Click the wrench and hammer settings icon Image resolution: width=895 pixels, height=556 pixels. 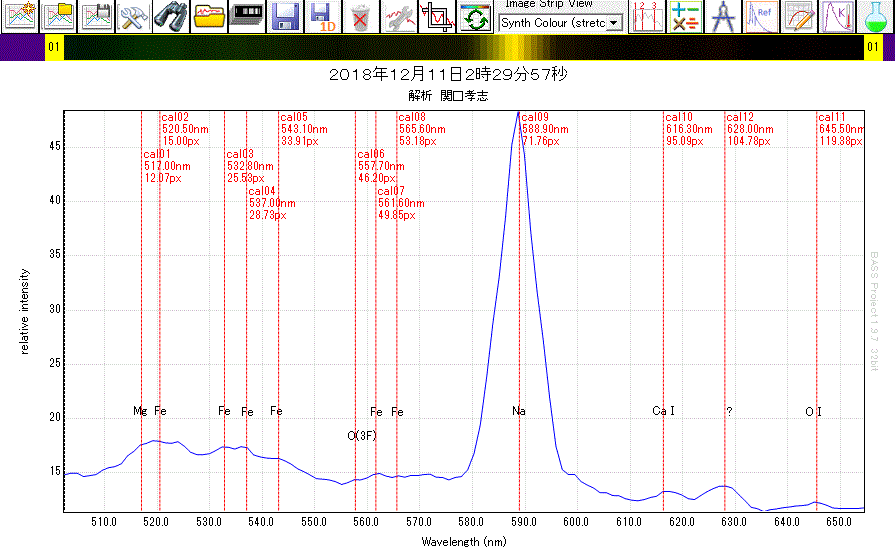coord(133,16)
